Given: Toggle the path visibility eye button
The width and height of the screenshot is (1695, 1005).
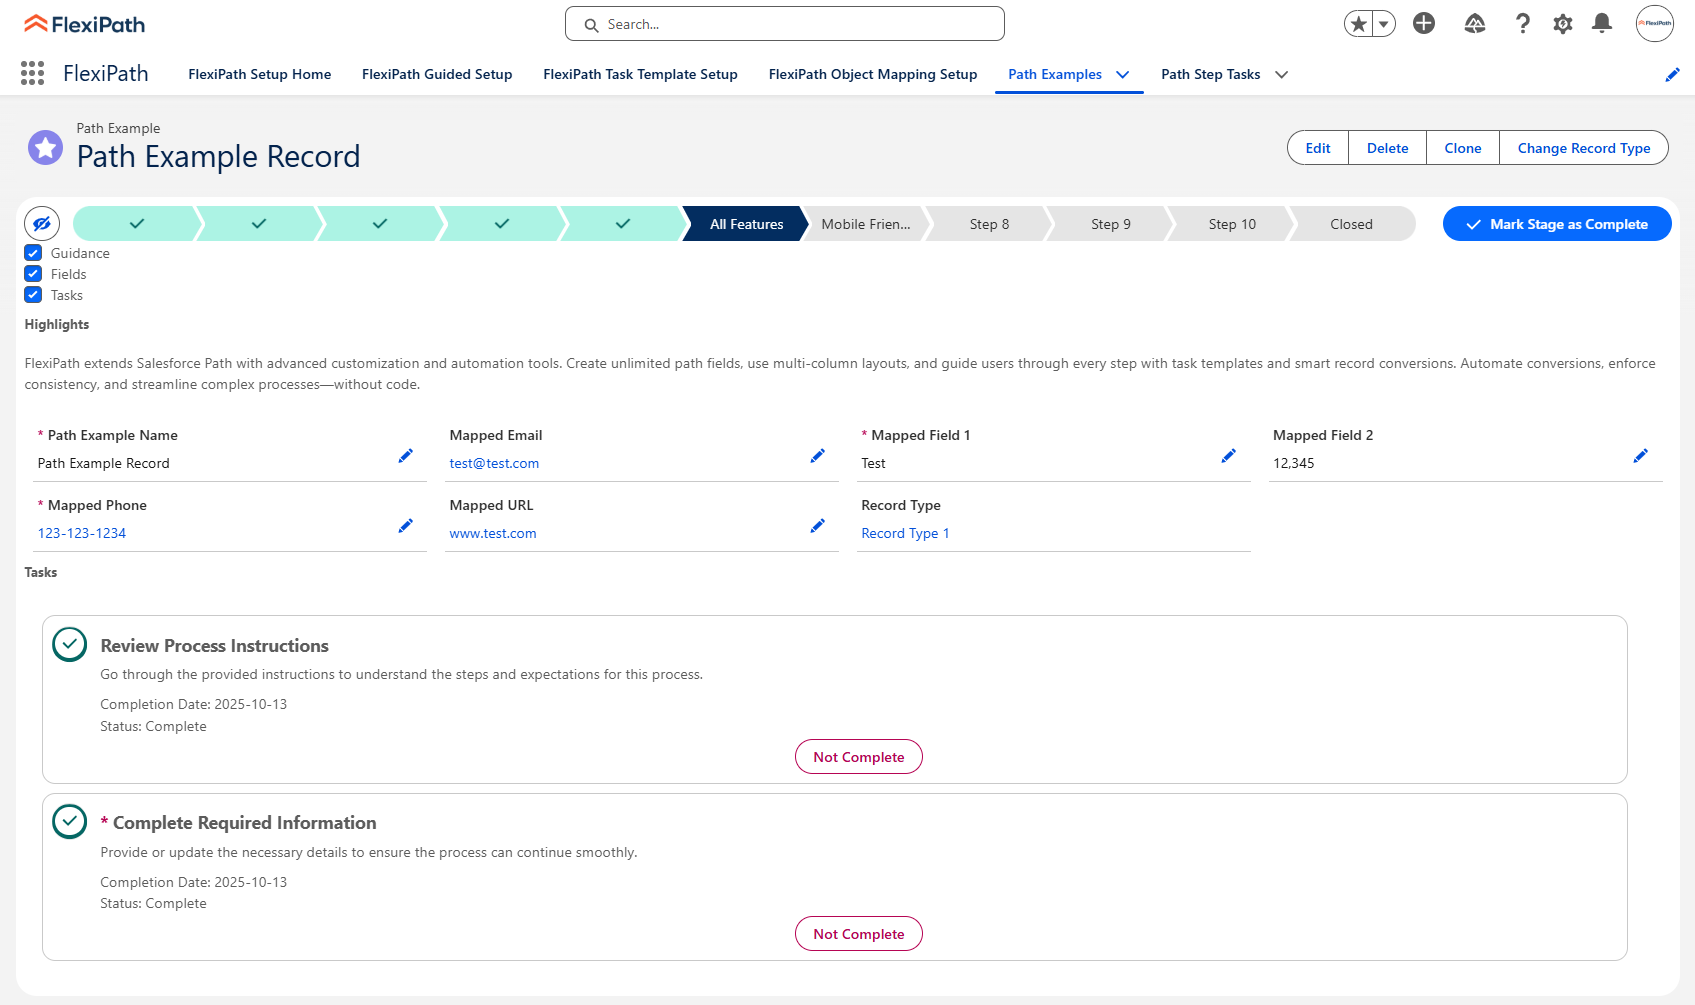Looking at the screenshot, I should tap(42, 224).
